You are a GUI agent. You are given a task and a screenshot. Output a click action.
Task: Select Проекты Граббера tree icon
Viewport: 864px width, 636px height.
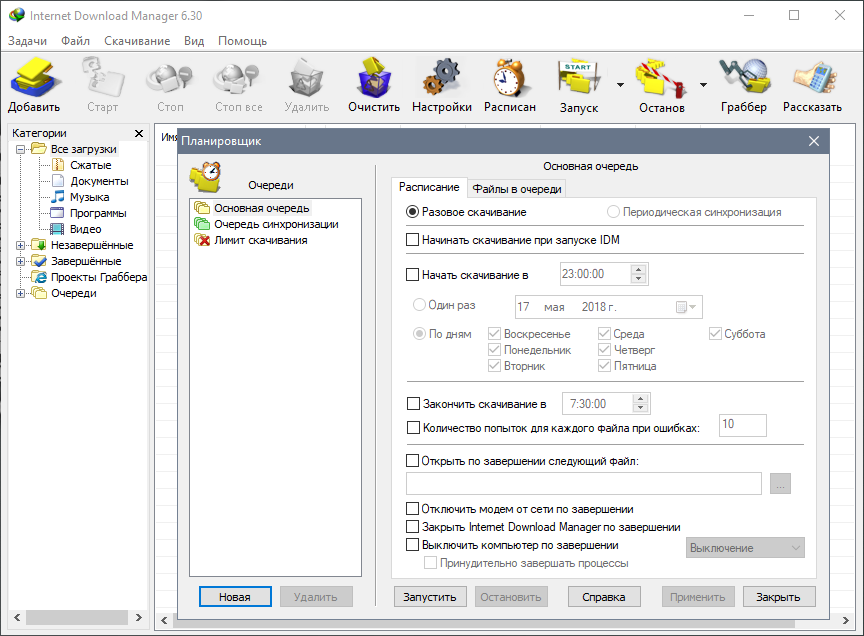39,277
